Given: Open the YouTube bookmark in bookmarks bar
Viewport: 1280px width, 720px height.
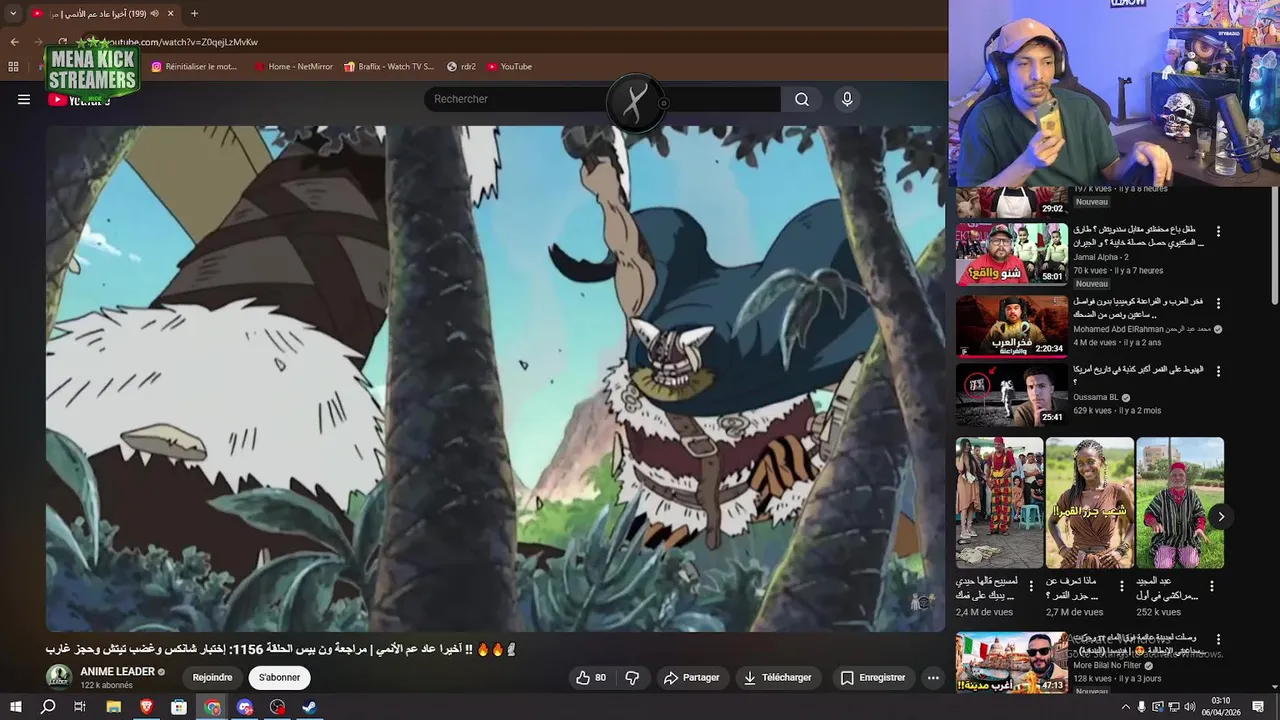Looking at the screenshot, I should (509, 67).
